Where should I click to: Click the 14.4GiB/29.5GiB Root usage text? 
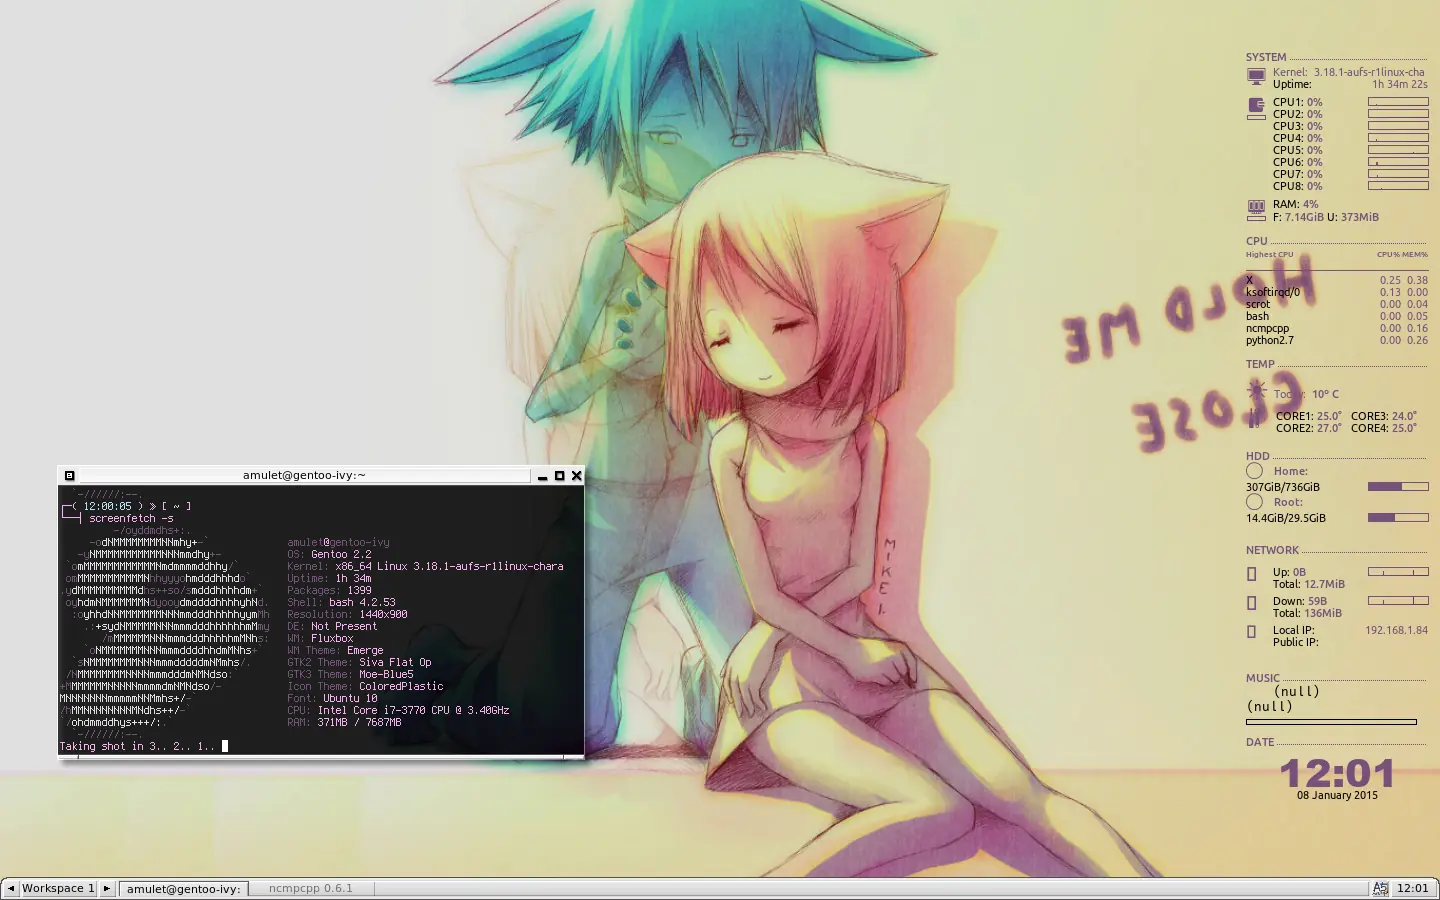pyautogui.click(x=1286, y=518)
